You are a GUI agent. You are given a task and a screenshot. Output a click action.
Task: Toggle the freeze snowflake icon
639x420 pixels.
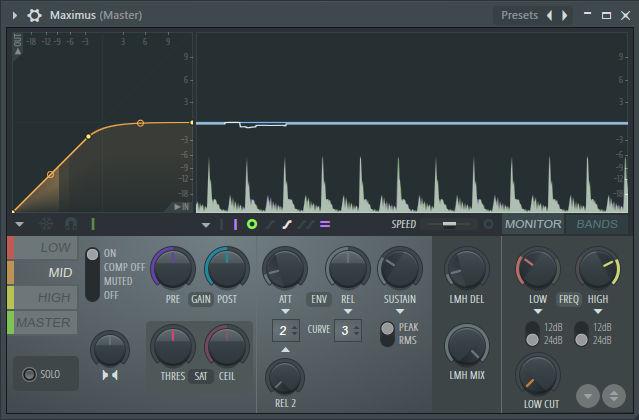click(x=46, y=224)
